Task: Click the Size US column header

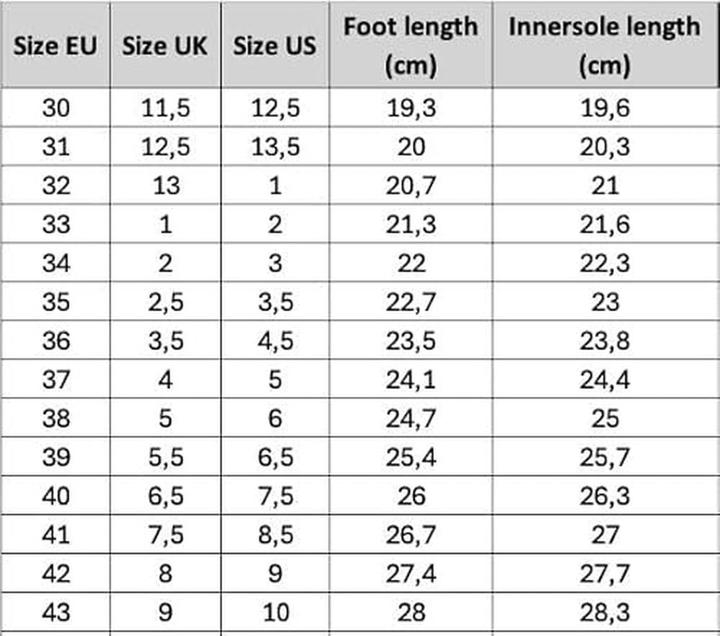Action: pos(275,47)
